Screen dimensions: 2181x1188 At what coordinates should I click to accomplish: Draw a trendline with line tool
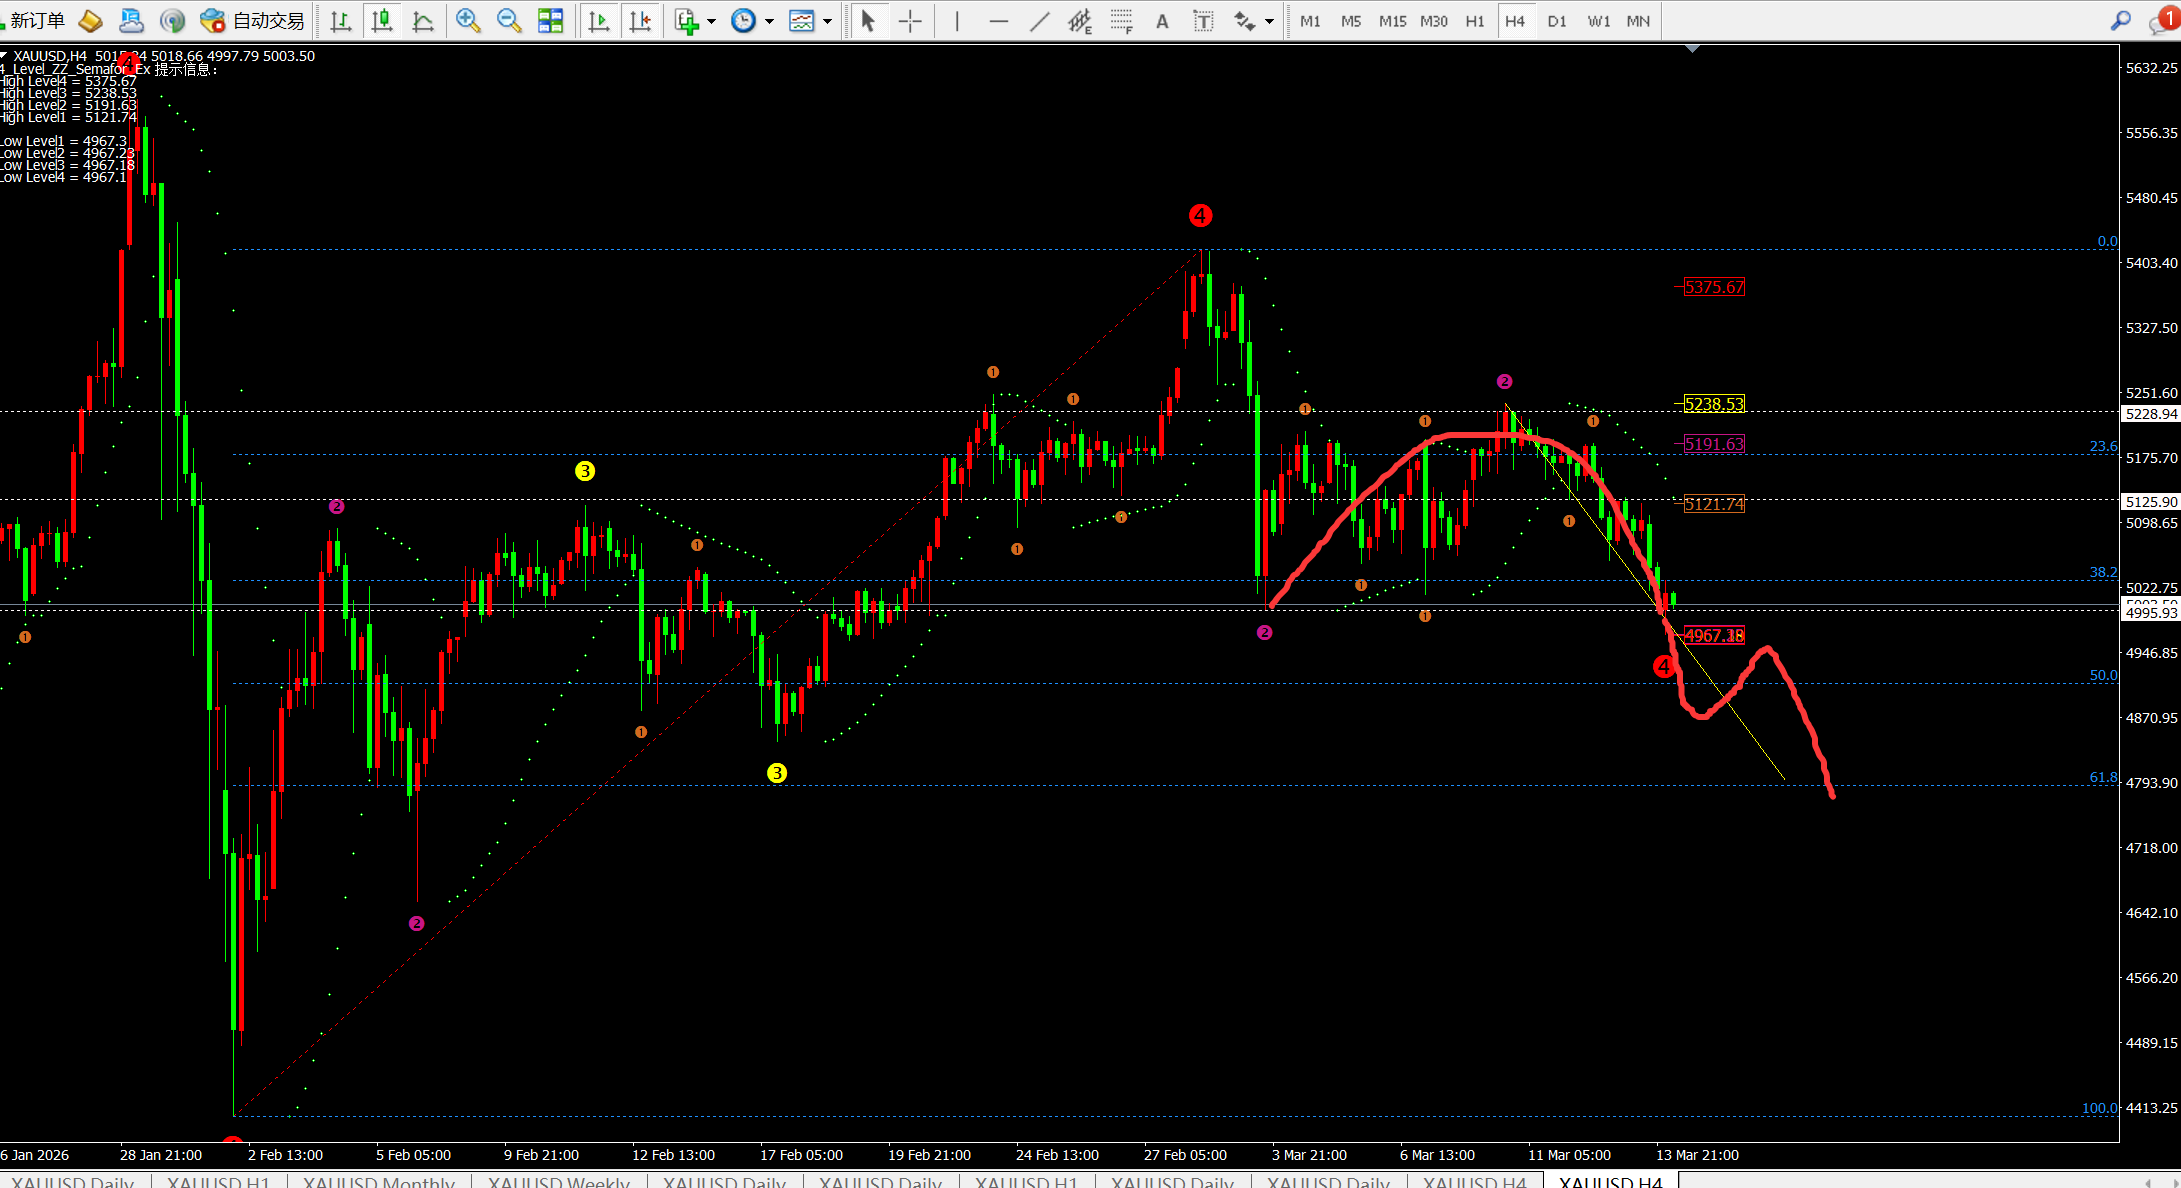click(x=1040, y=21)
